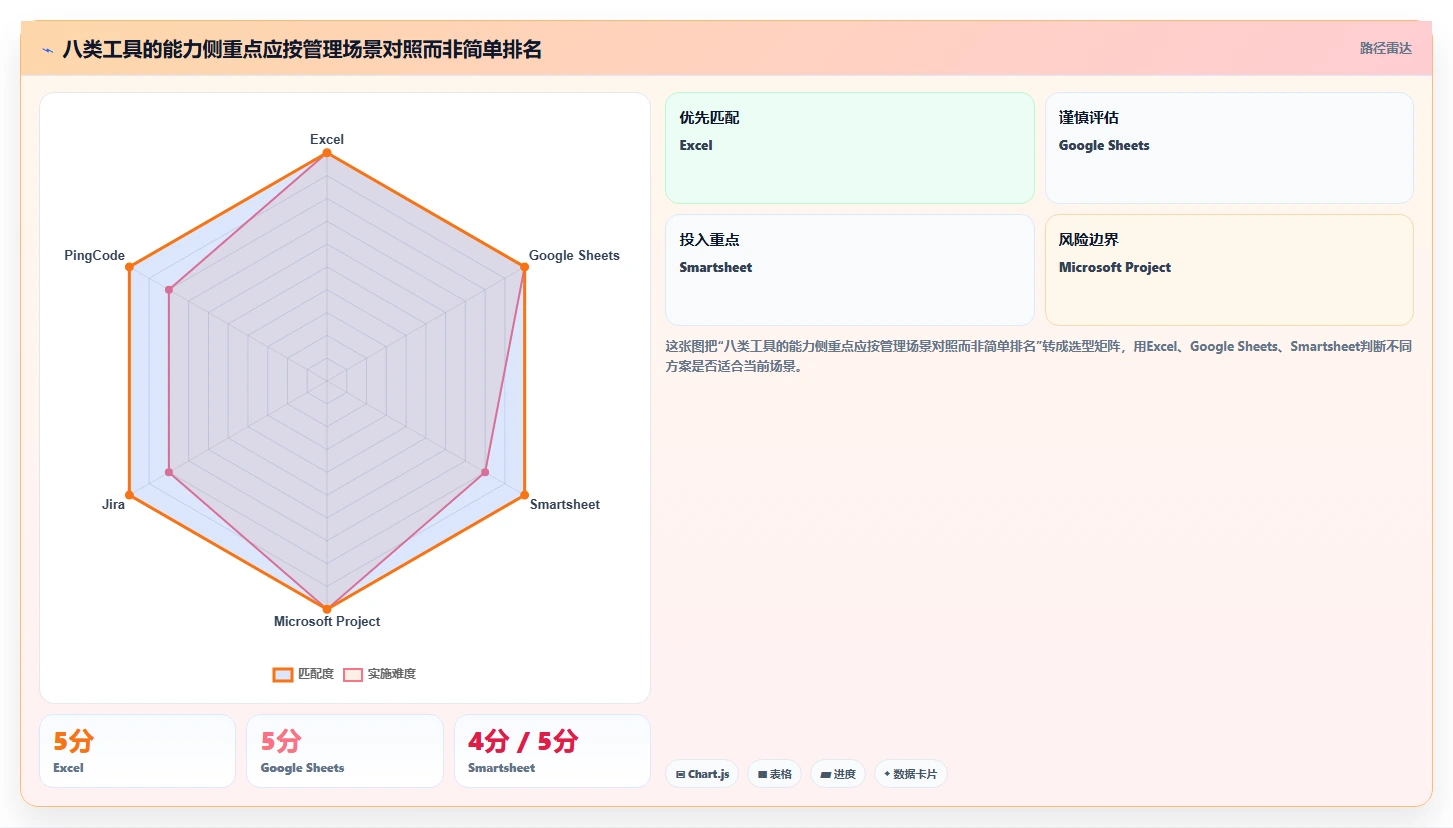Click the pink data point near PingCode

(x=169, y=290)
